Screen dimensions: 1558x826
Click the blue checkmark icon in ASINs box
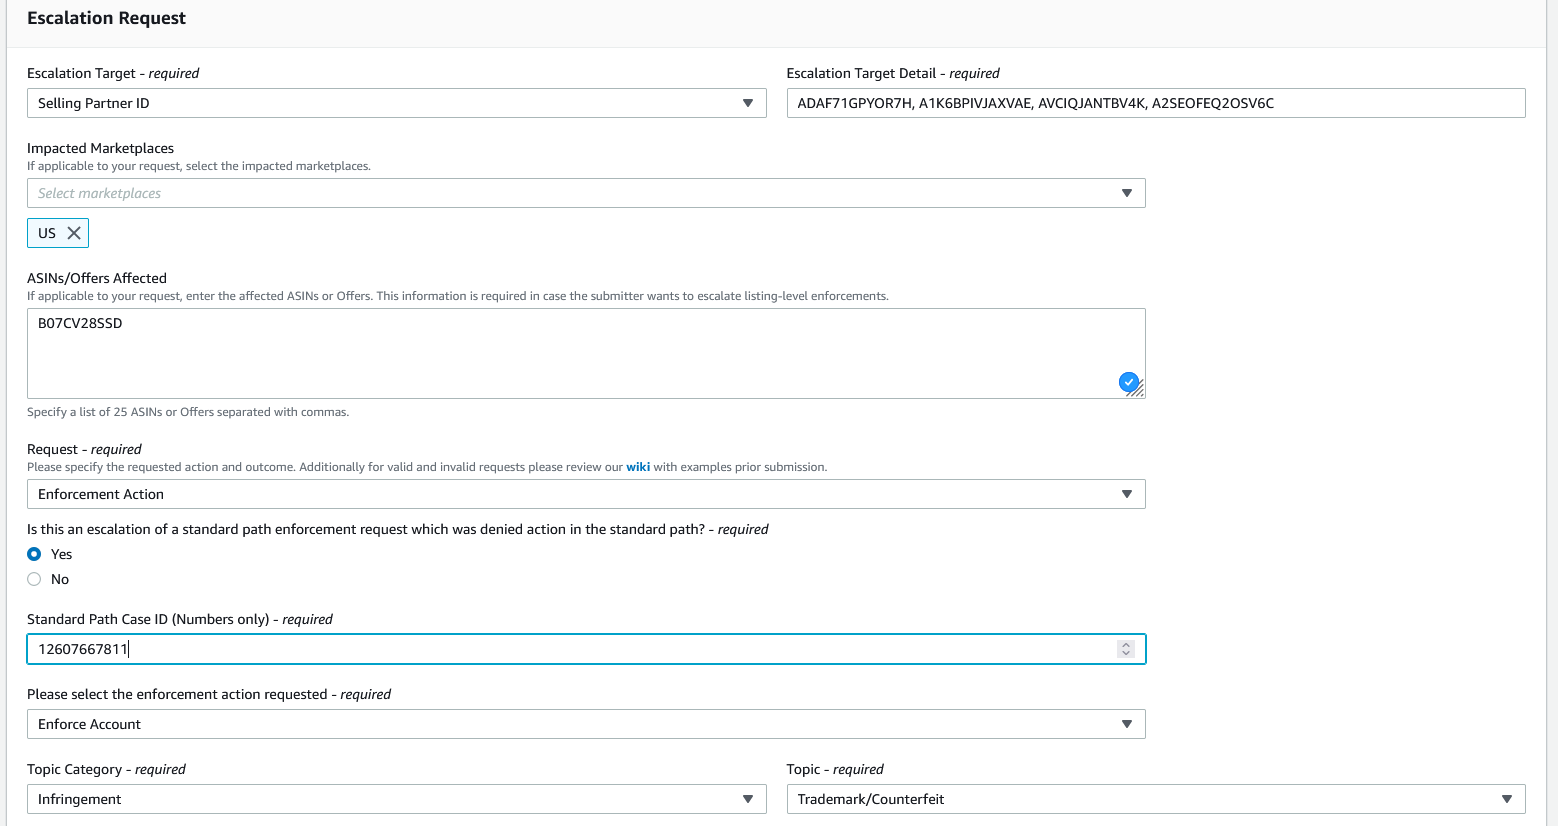point(1129,381)
